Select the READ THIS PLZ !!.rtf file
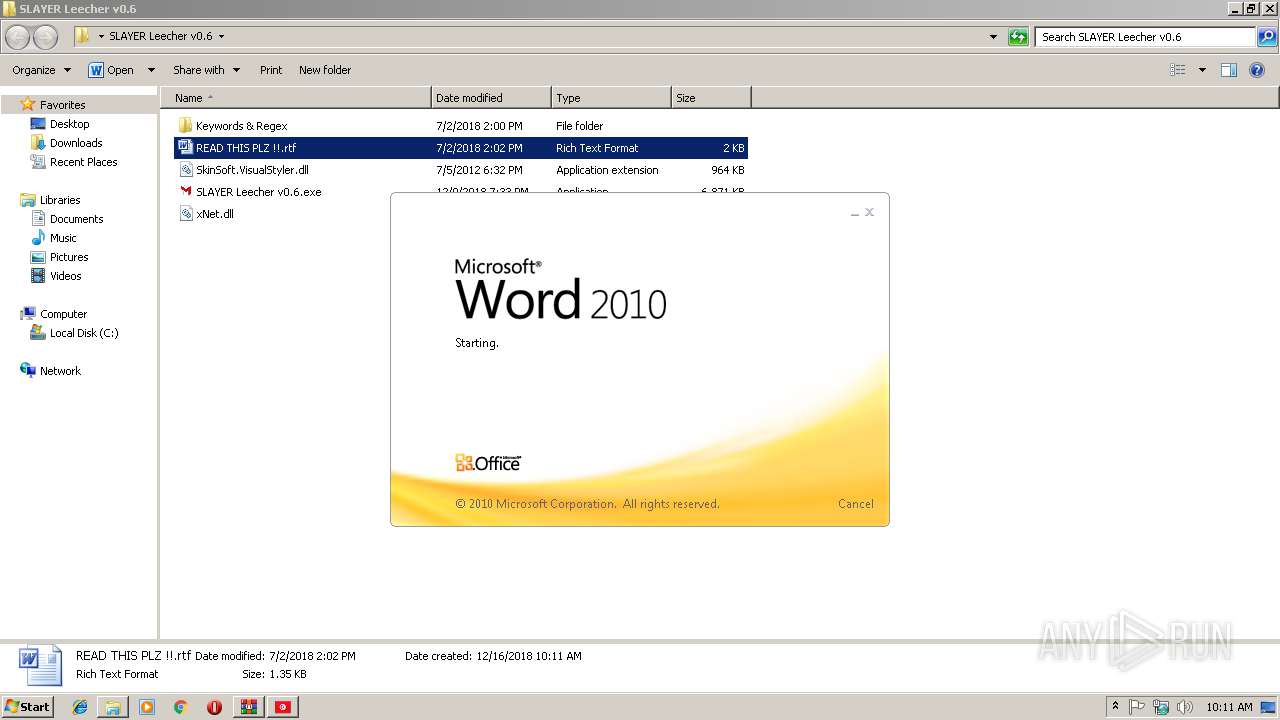Viewport: 1280px width, 720px height. coord(460,148)
